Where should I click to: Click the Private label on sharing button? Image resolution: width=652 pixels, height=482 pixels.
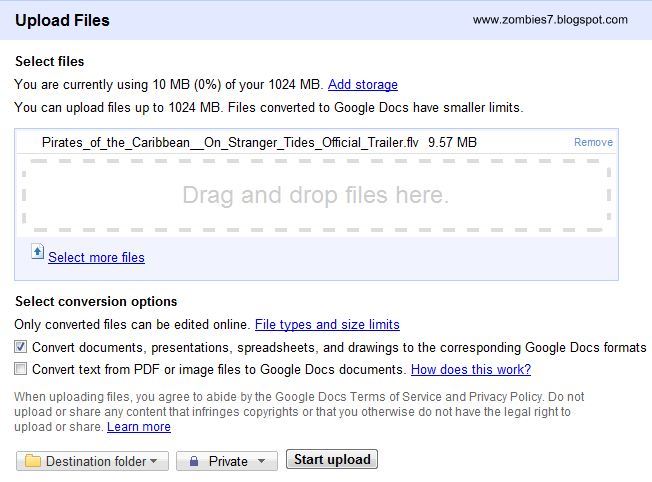point(228,461)
